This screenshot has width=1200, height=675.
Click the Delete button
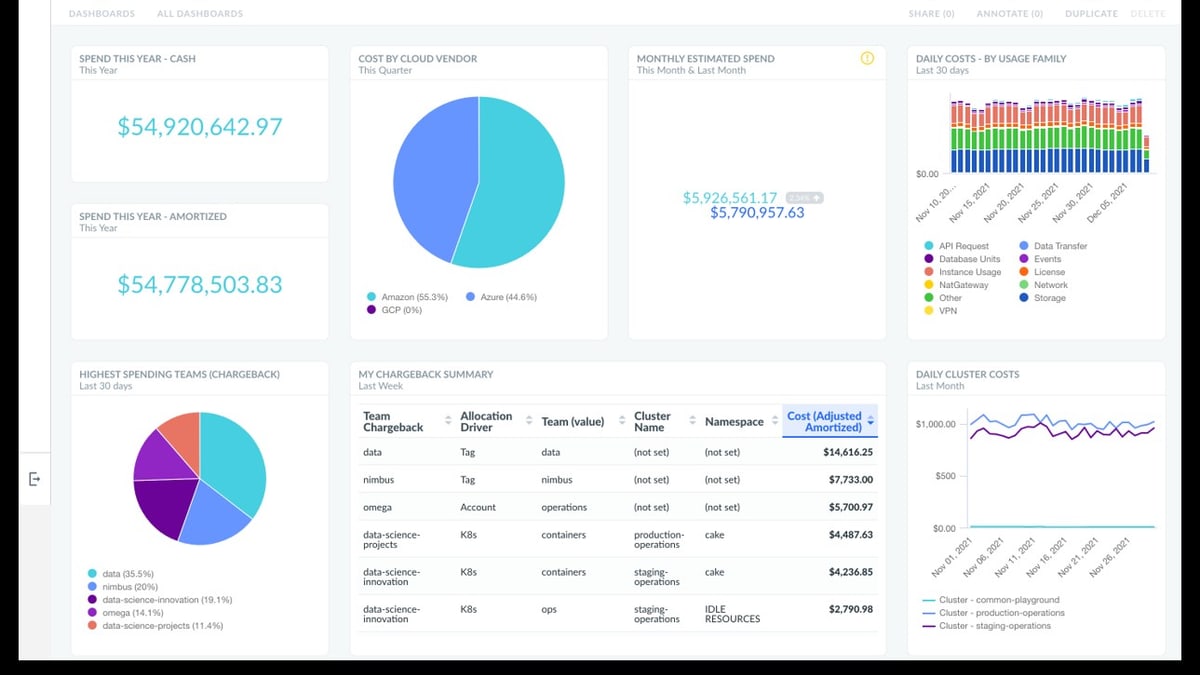pyautogui.click(x=1147, y=14)
